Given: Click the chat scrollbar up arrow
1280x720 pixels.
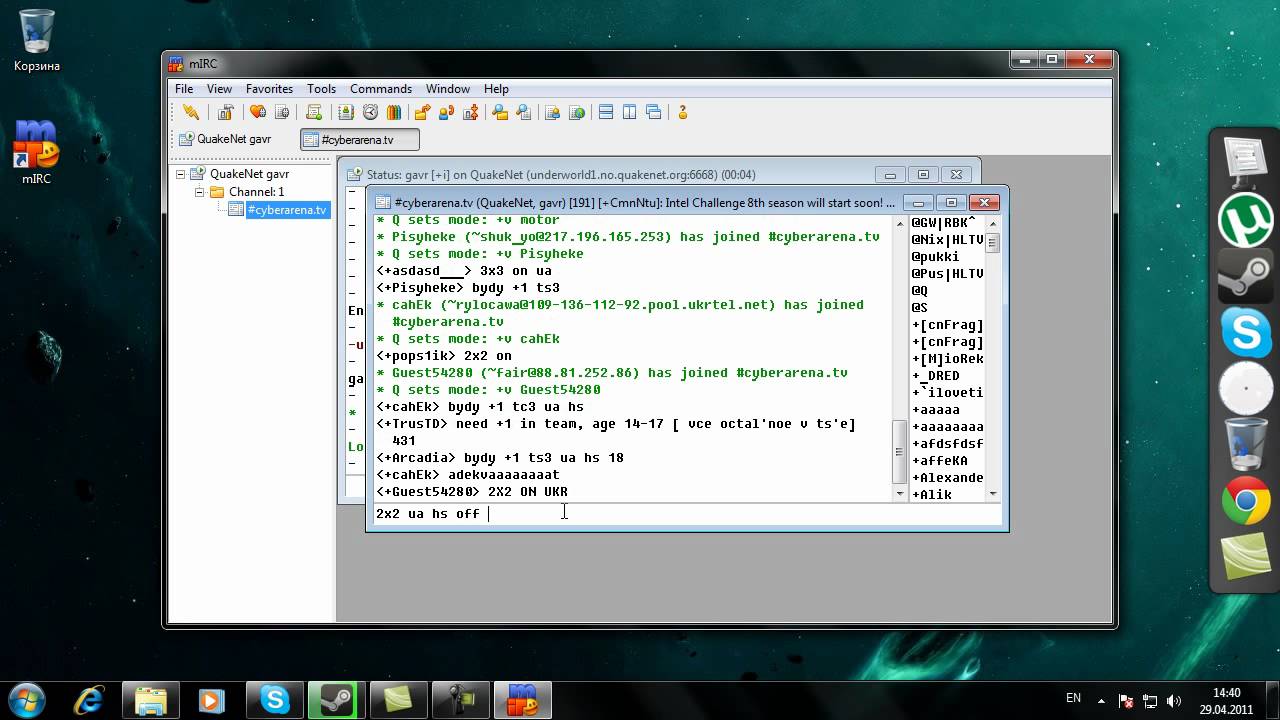Looking at the screenshot, I should (x=900, y=222).
